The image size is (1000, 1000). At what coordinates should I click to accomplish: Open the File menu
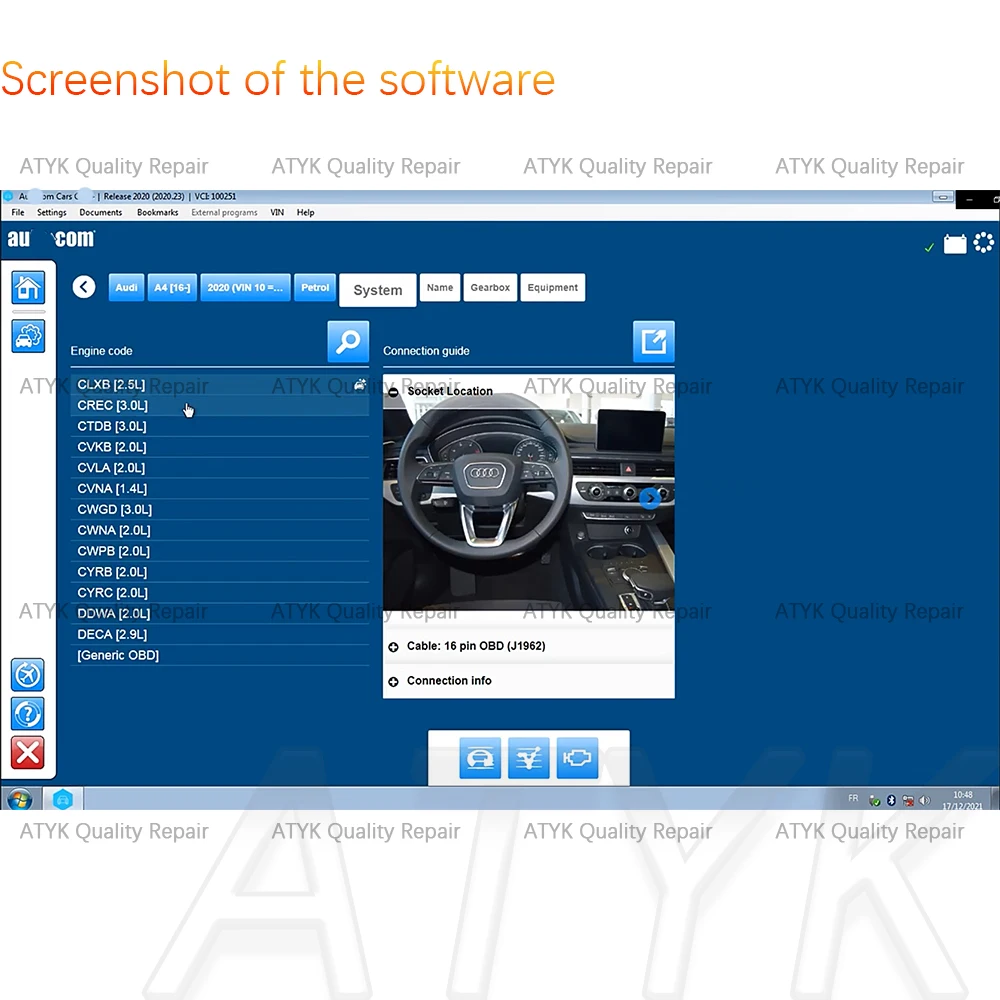pos(18,212)
